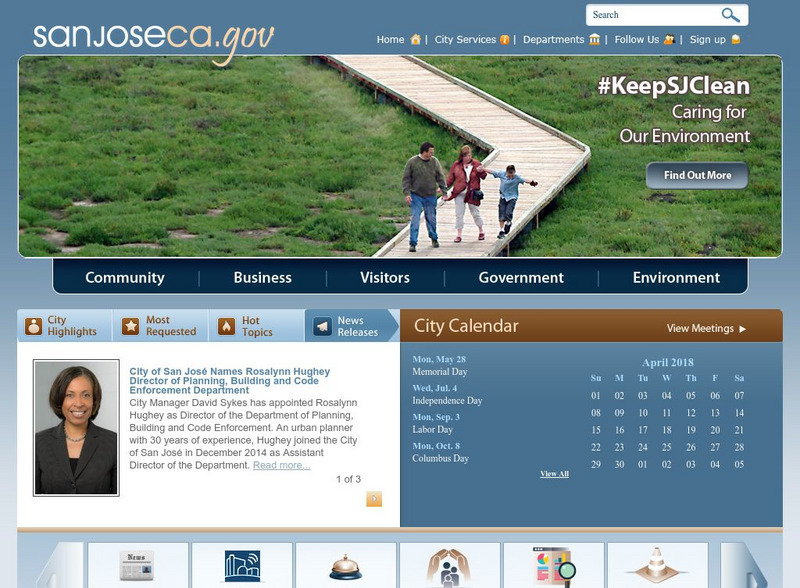Click the City Calendar heading

[466, 326]
